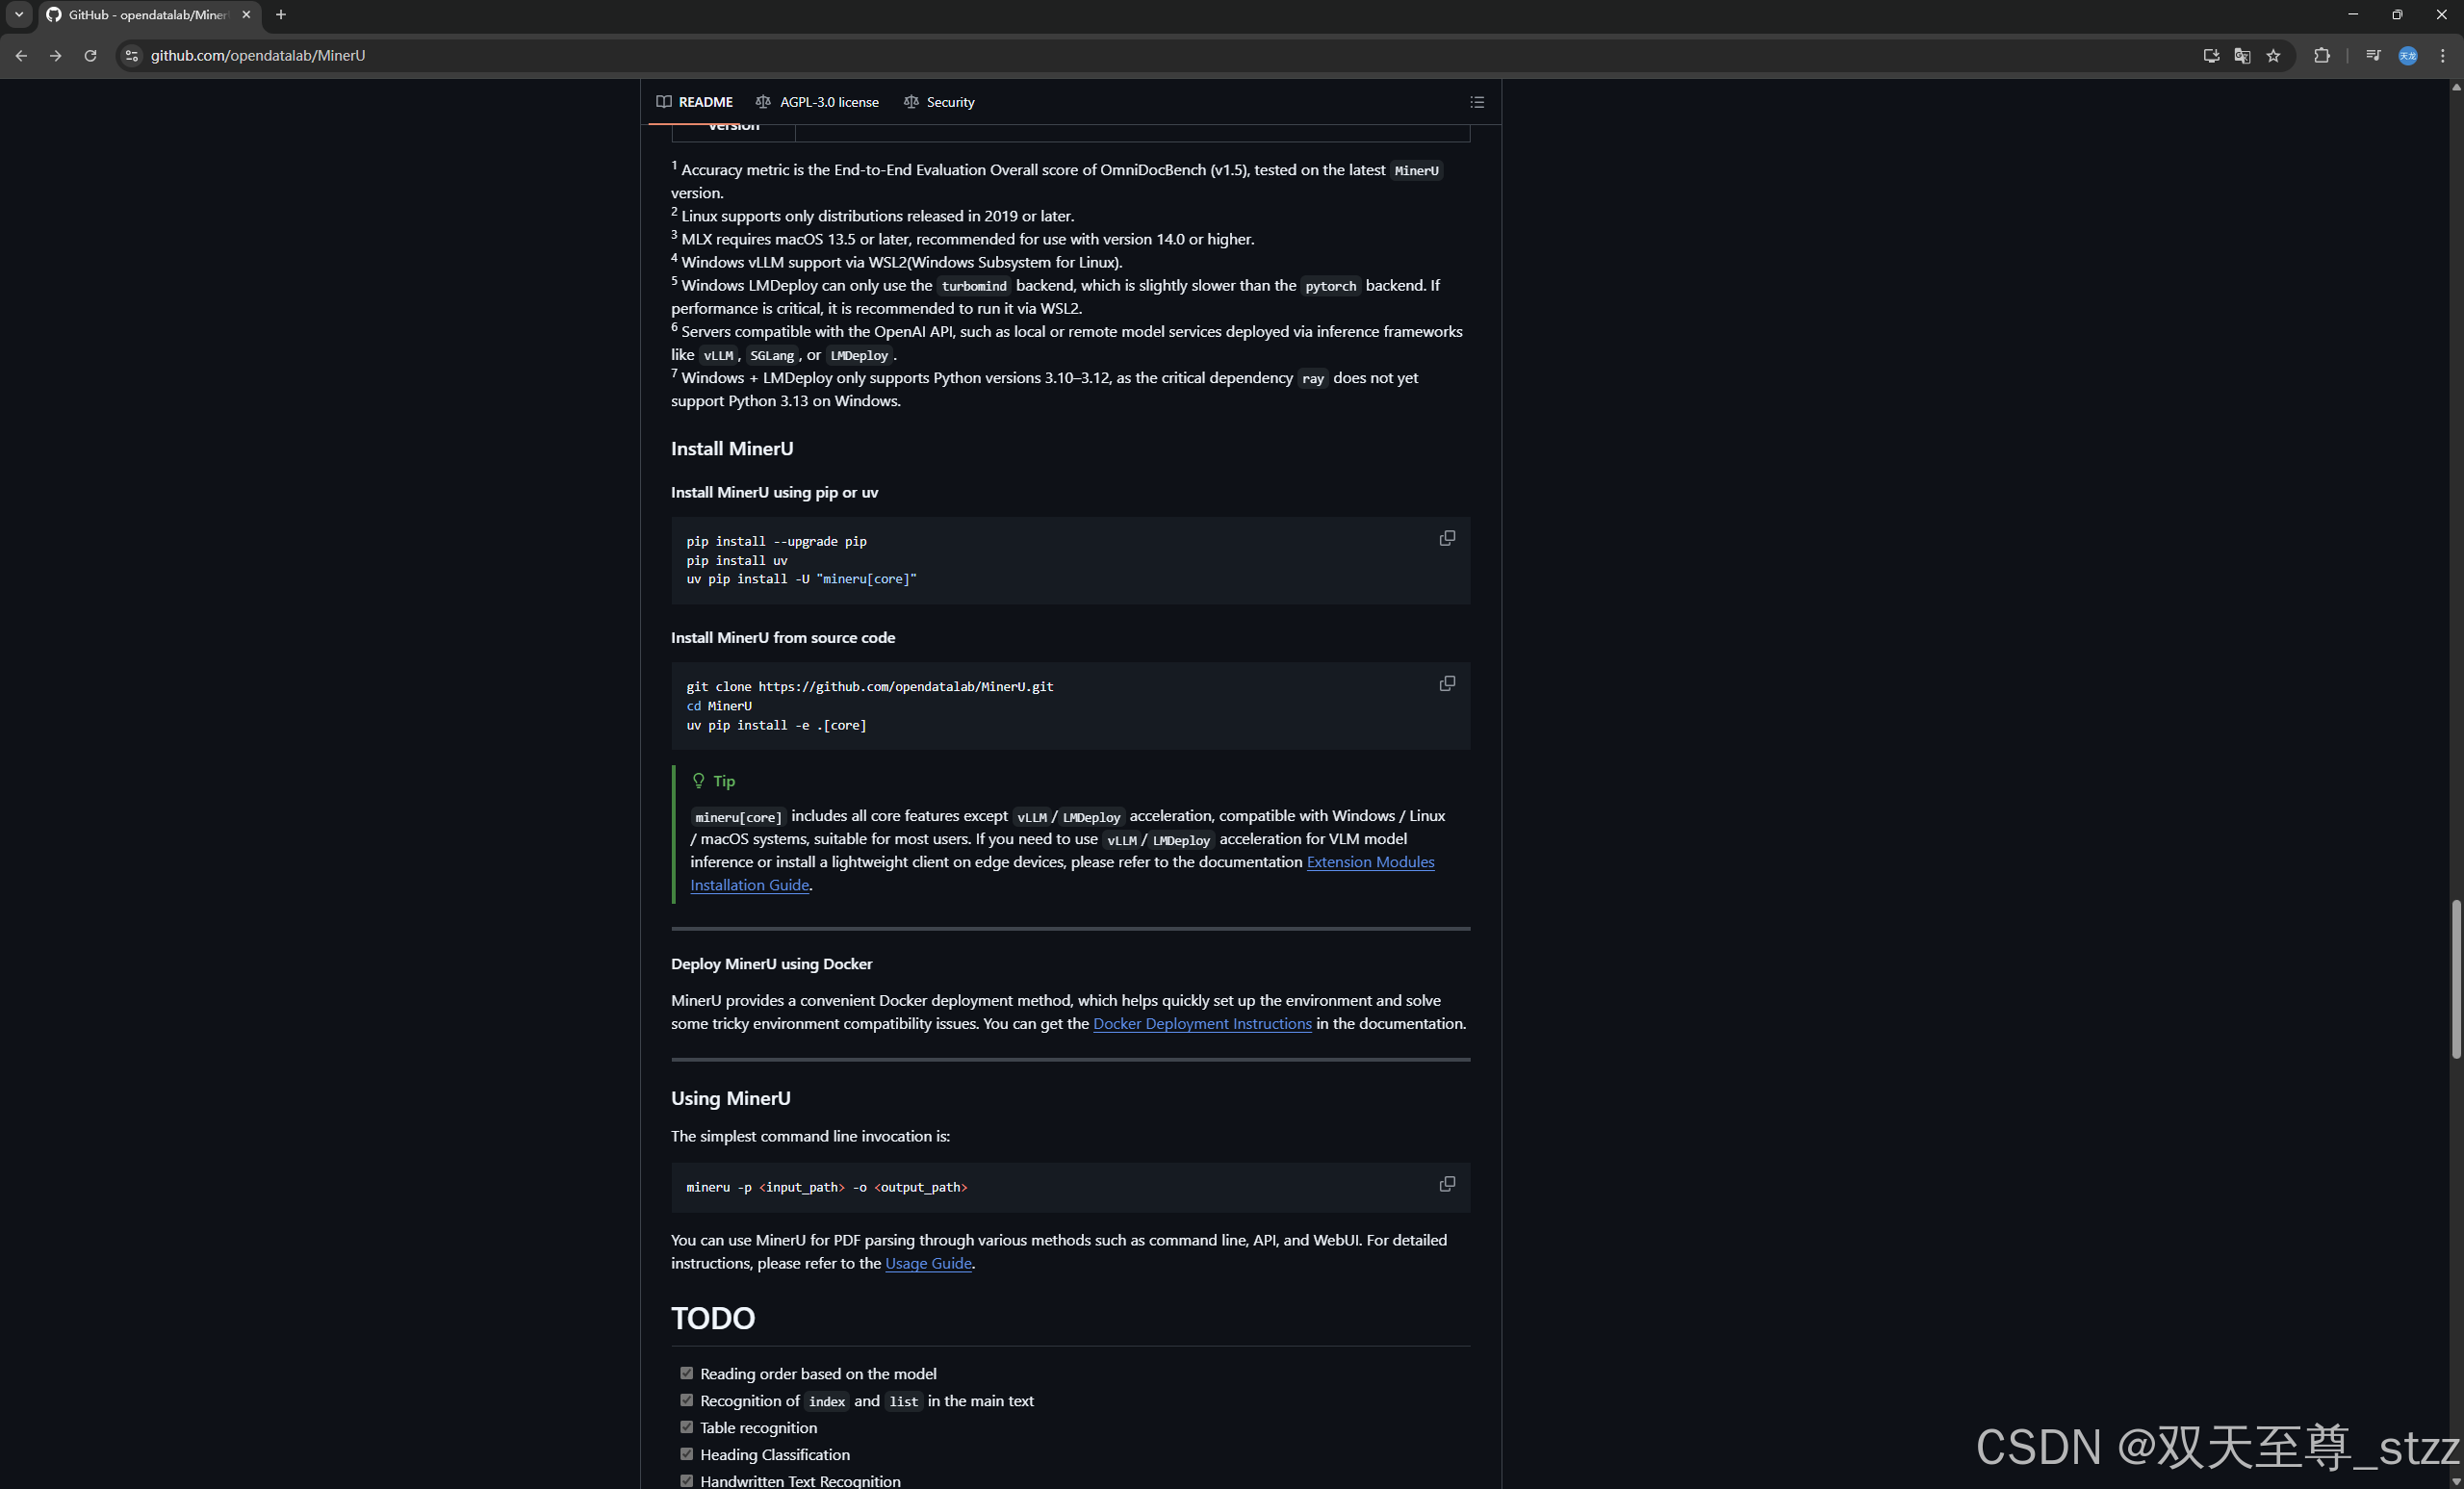Copy the pip install code block

point(1446,538)
